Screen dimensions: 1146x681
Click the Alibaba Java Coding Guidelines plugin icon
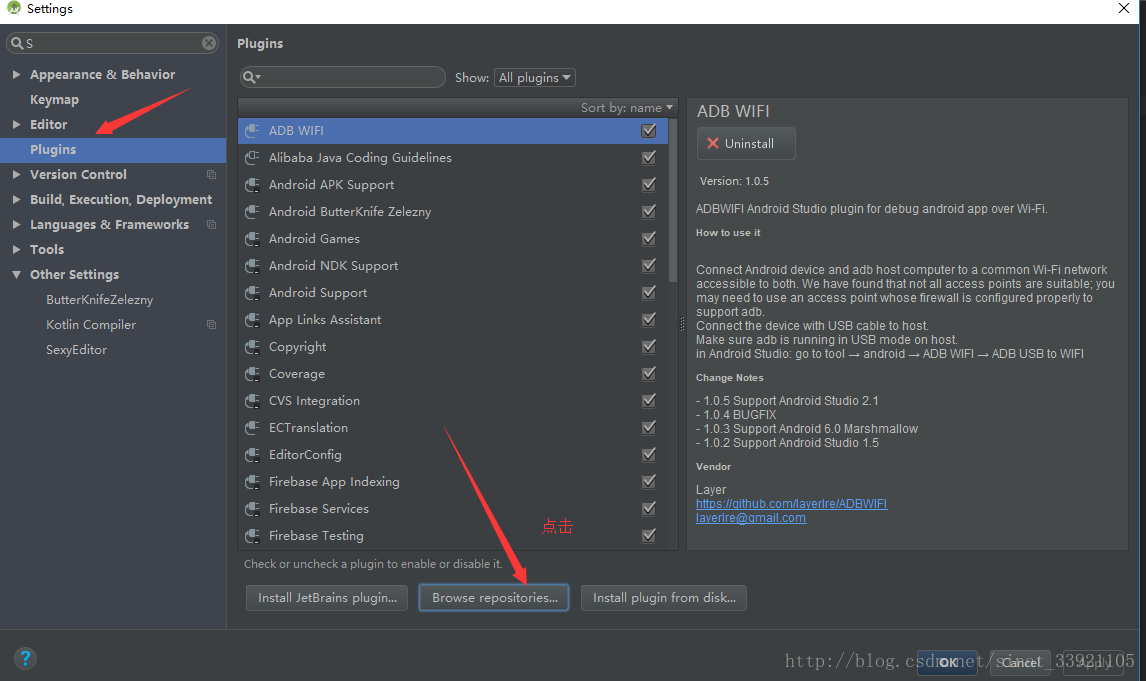[x=252, y=158]
